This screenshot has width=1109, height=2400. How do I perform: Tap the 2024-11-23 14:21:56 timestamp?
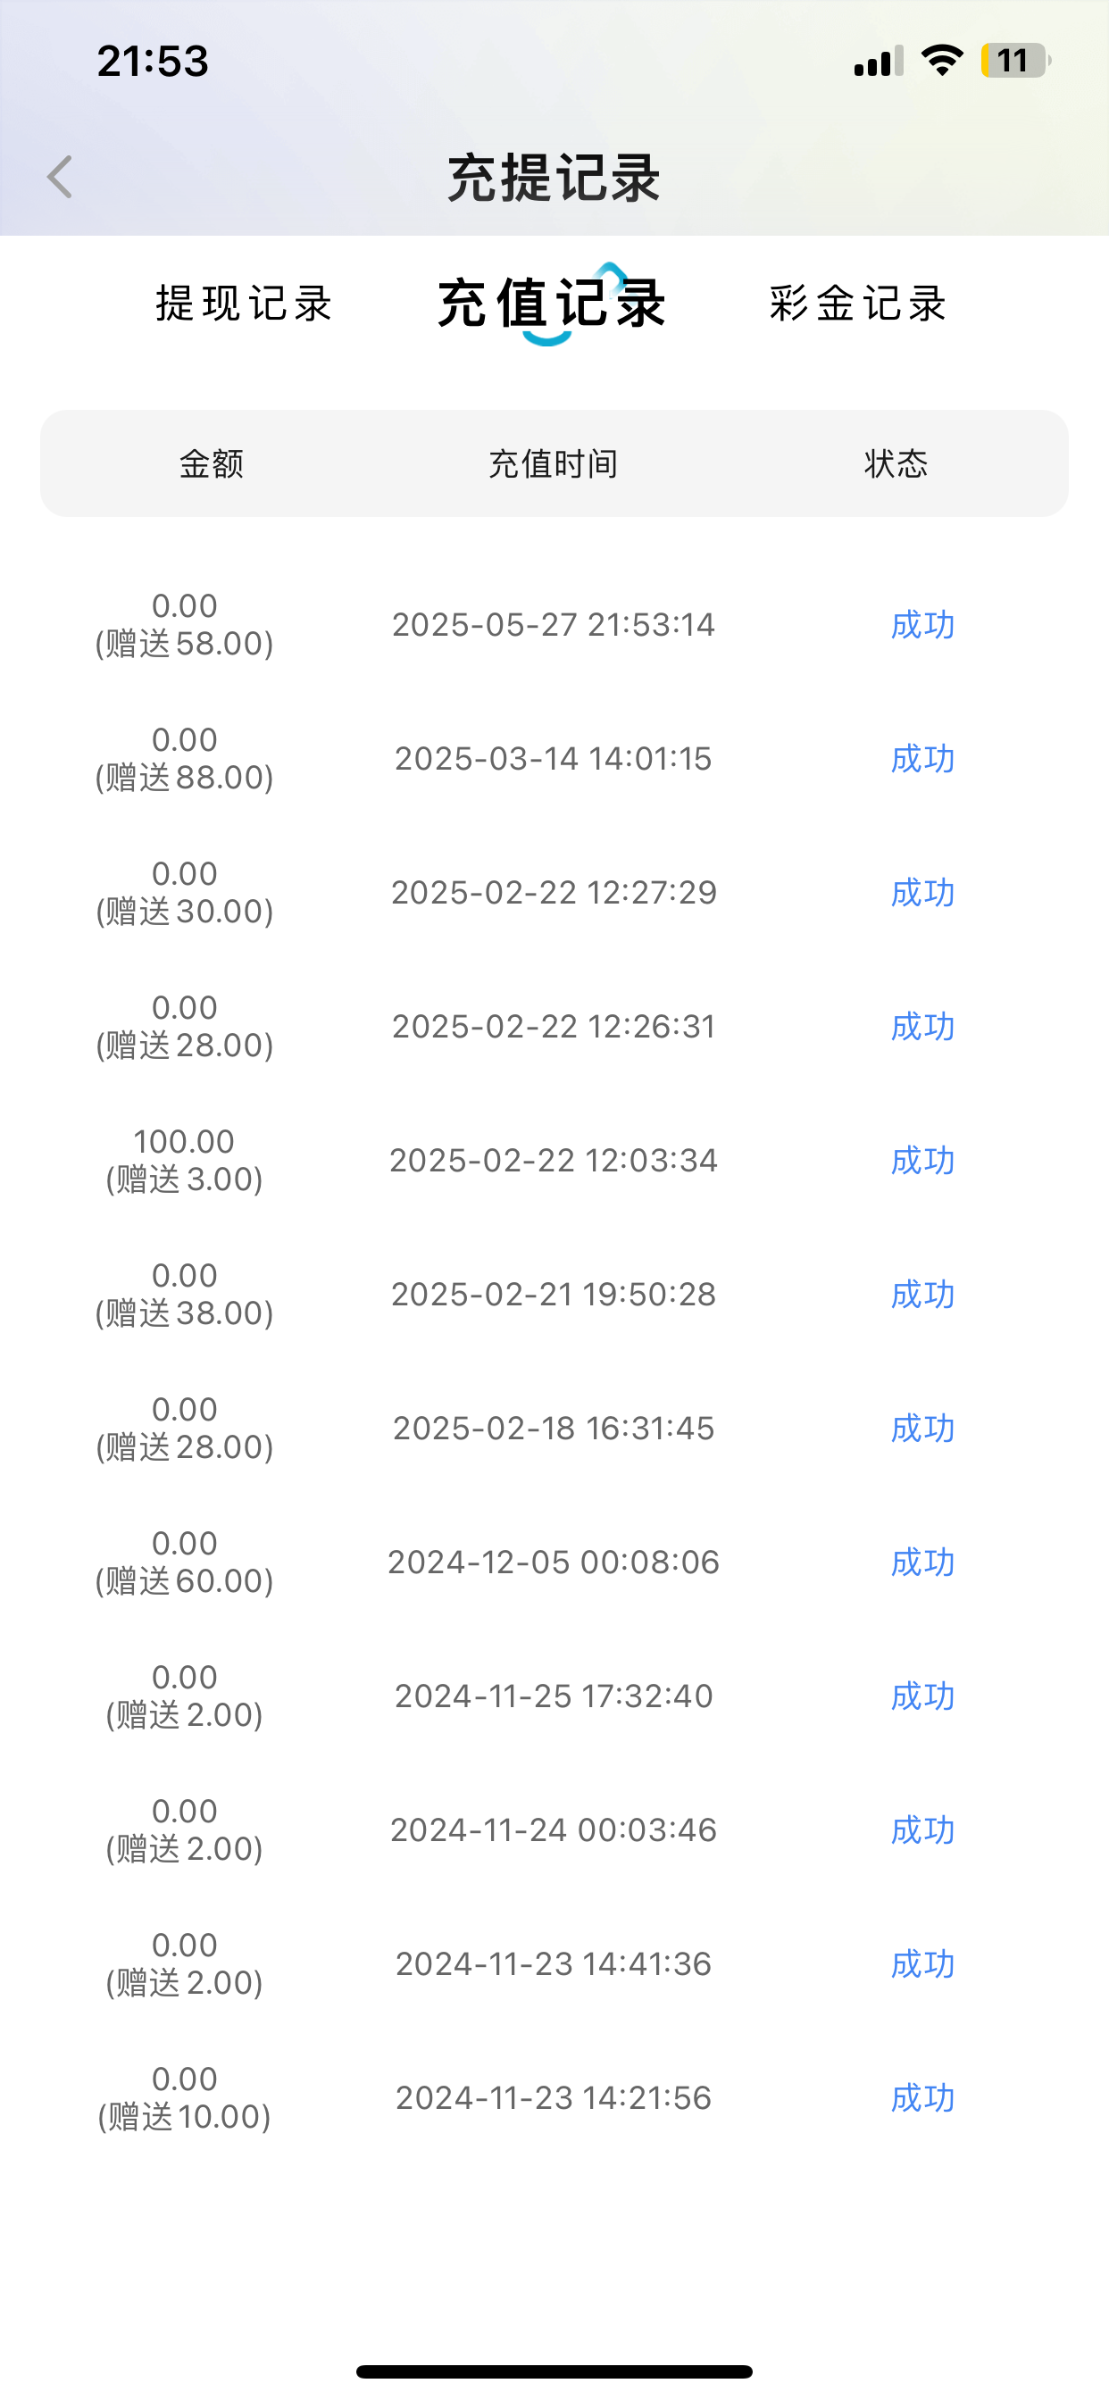pos(553,2098)
